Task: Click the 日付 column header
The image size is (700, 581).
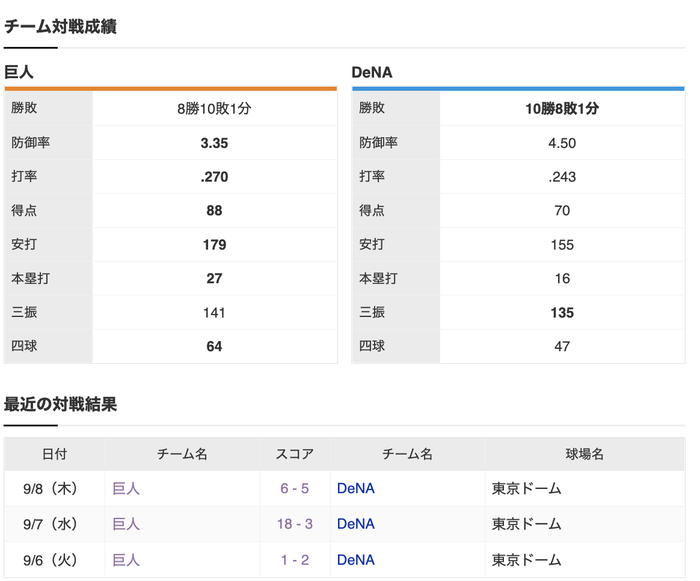Action: coord(54,454)
